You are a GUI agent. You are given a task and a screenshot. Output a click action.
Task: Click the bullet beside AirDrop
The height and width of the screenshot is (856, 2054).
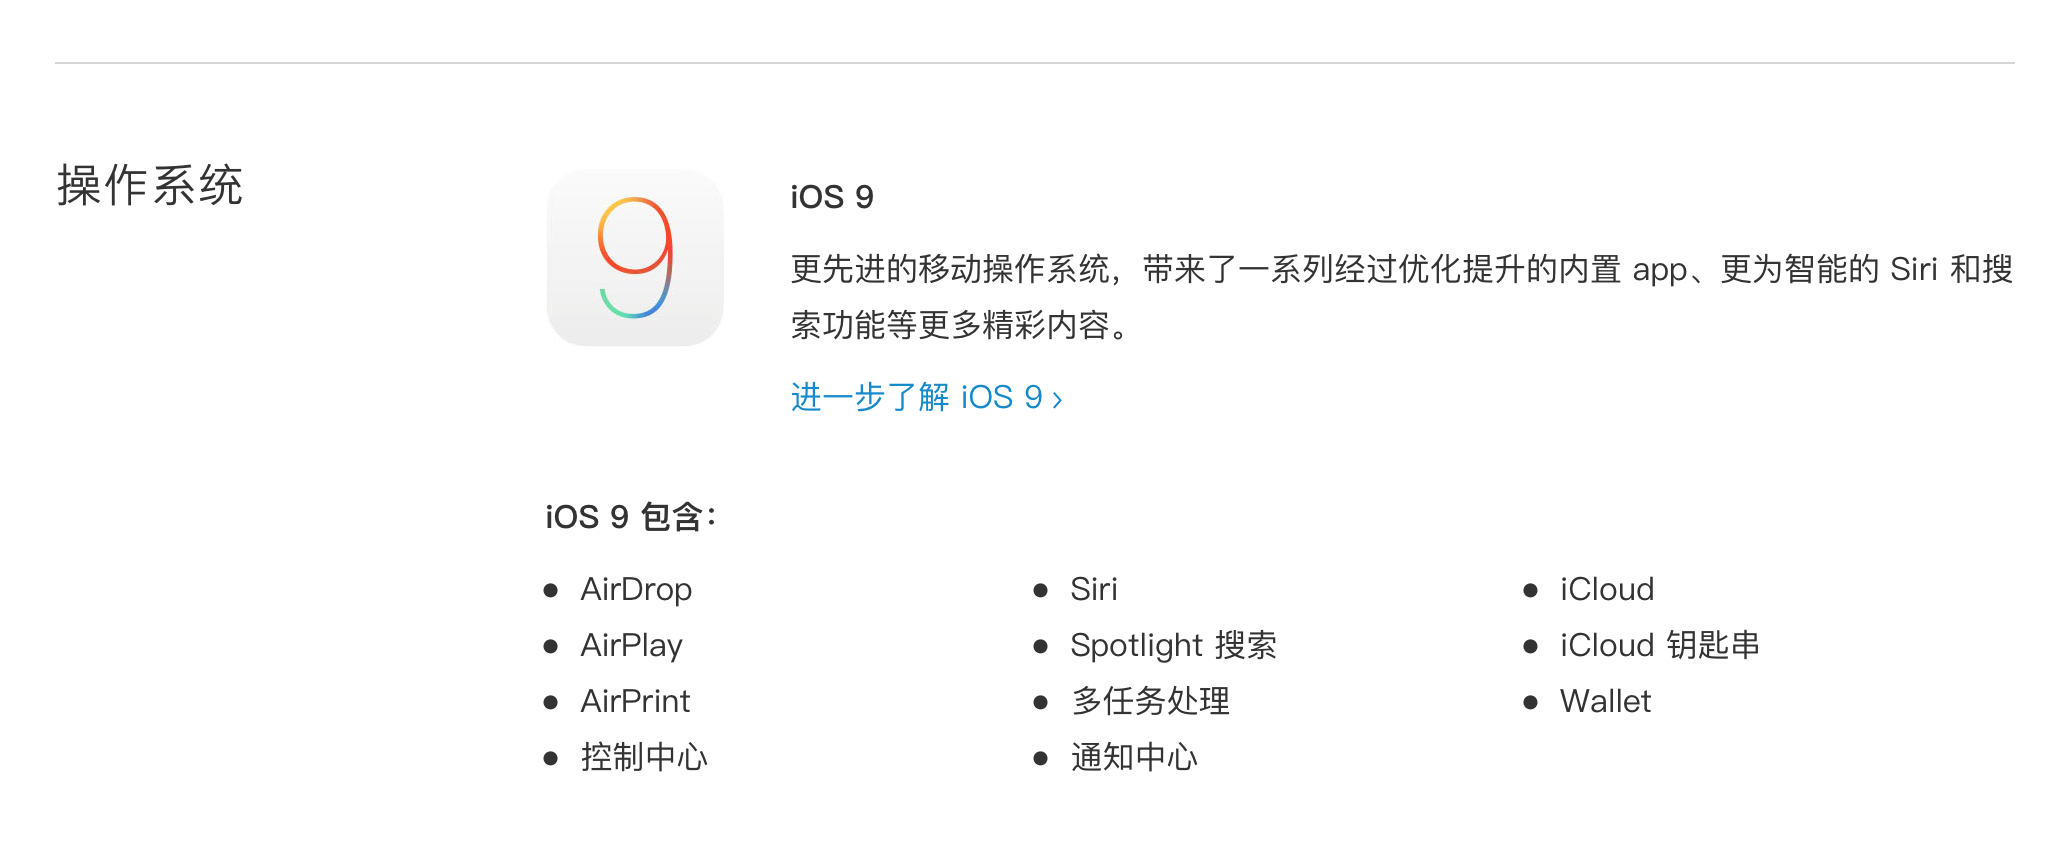551,590
